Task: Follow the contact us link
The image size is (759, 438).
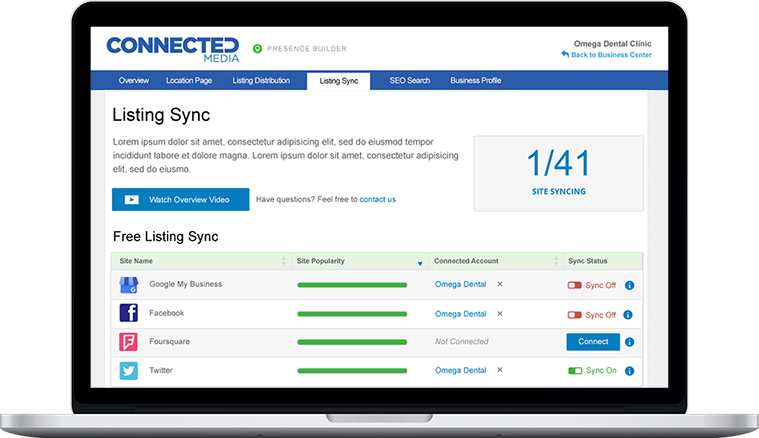Action: [378, 199]
